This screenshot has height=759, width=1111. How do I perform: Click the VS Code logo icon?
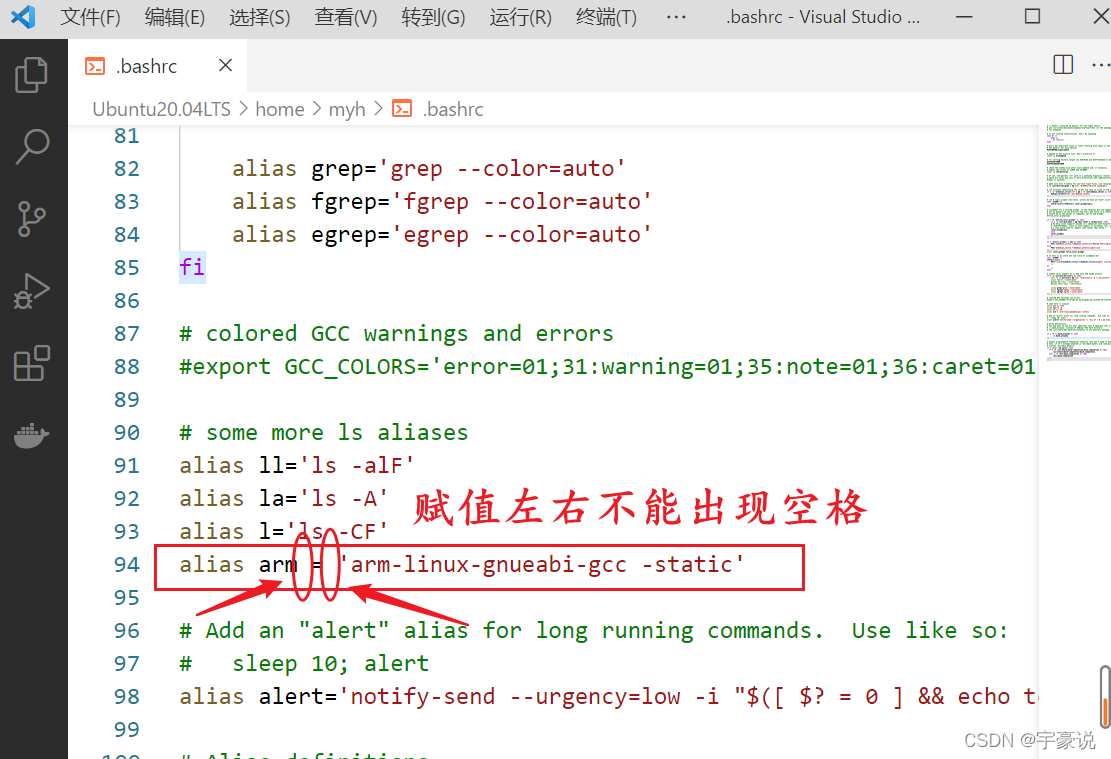[23, 16]
